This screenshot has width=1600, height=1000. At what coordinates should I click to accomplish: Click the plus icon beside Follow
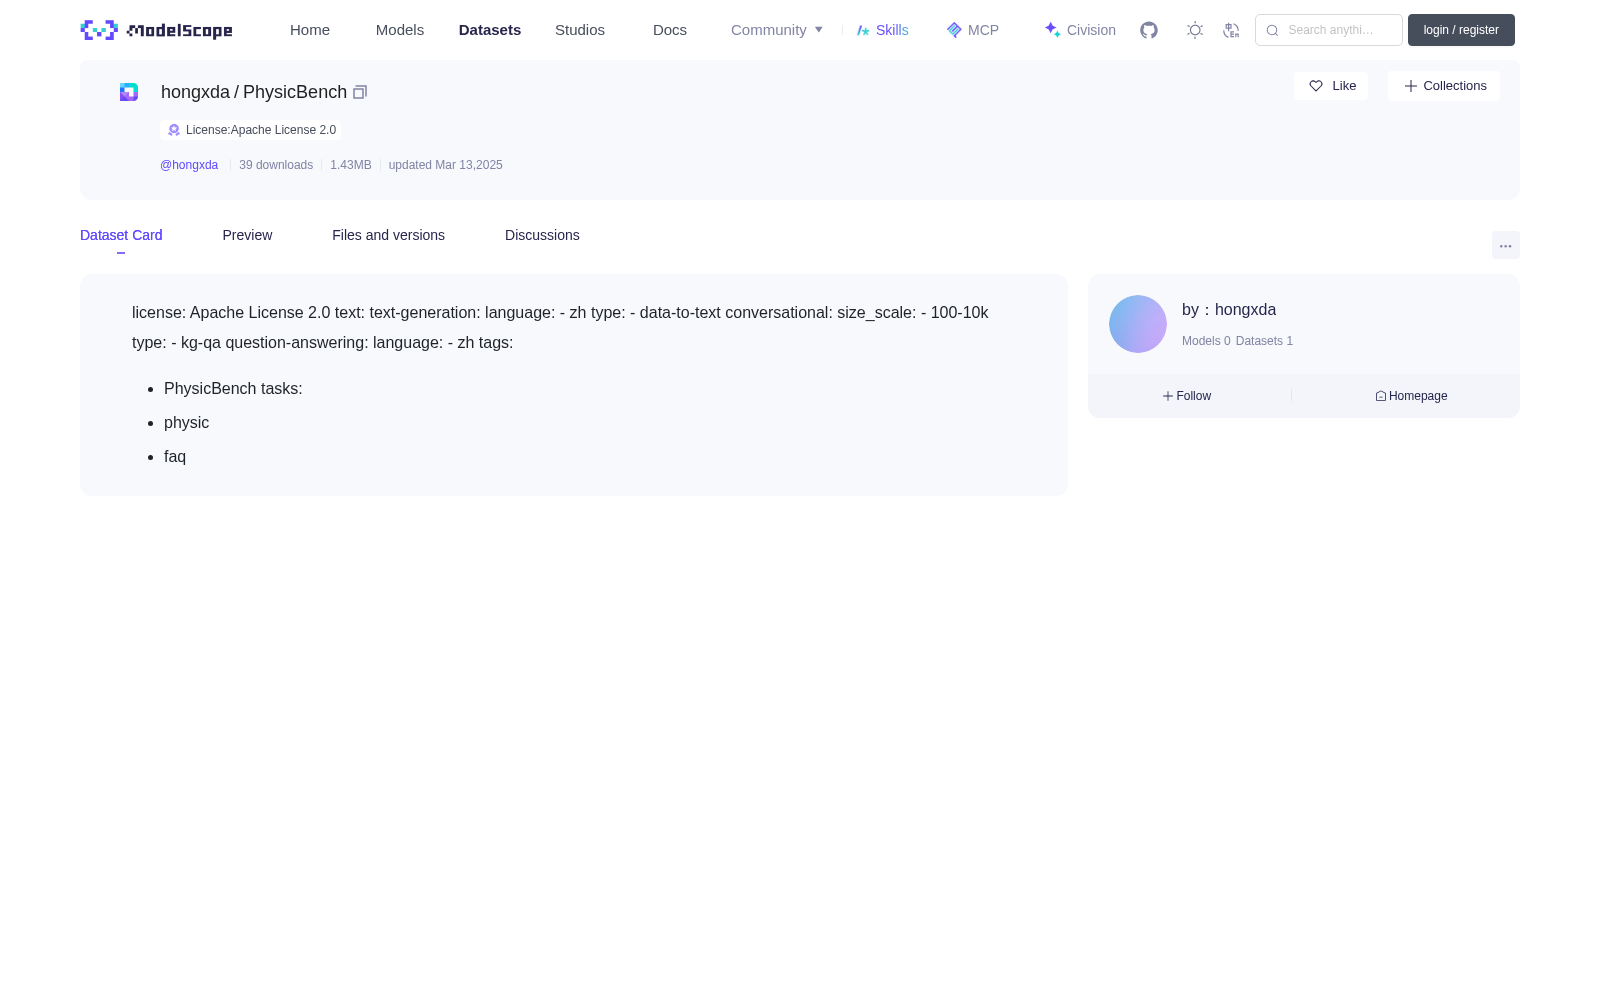(1167, 396)
